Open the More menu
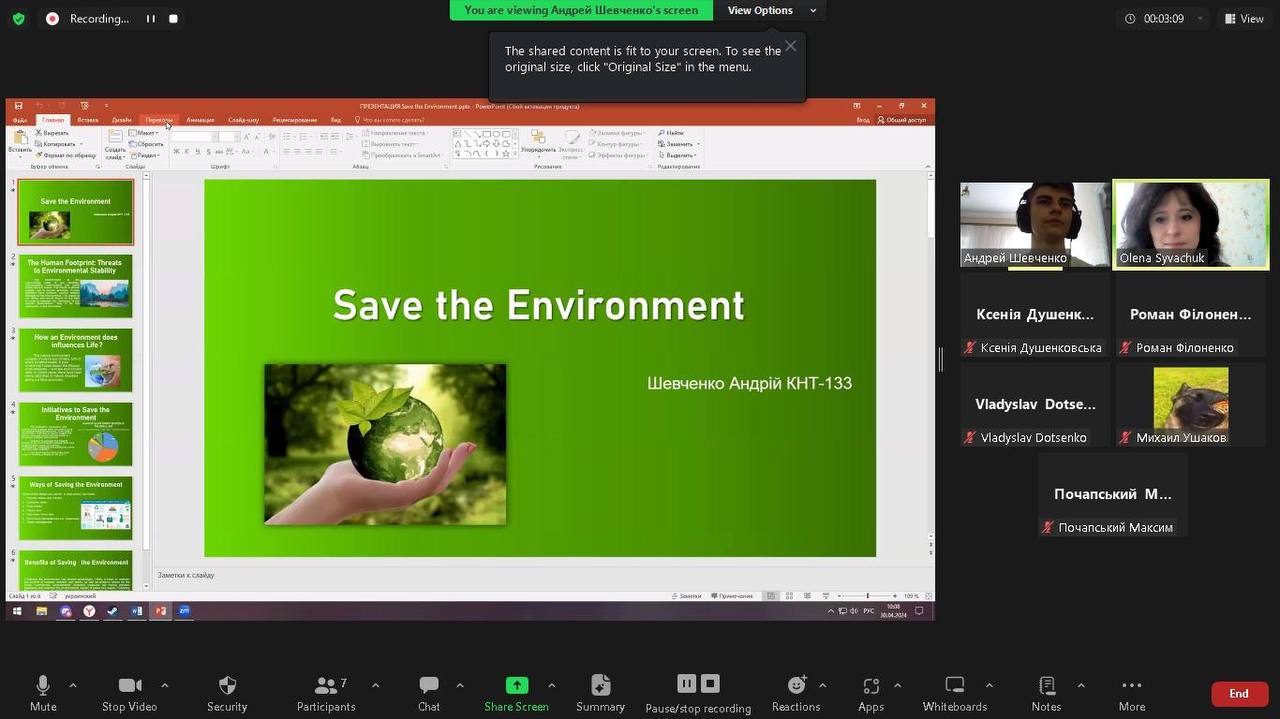 [1132, 692]
